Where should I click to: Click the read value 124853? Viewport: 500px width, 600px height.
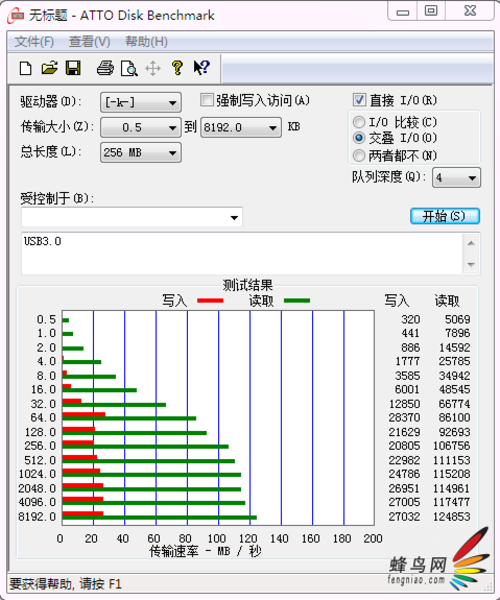click(451, 517)
